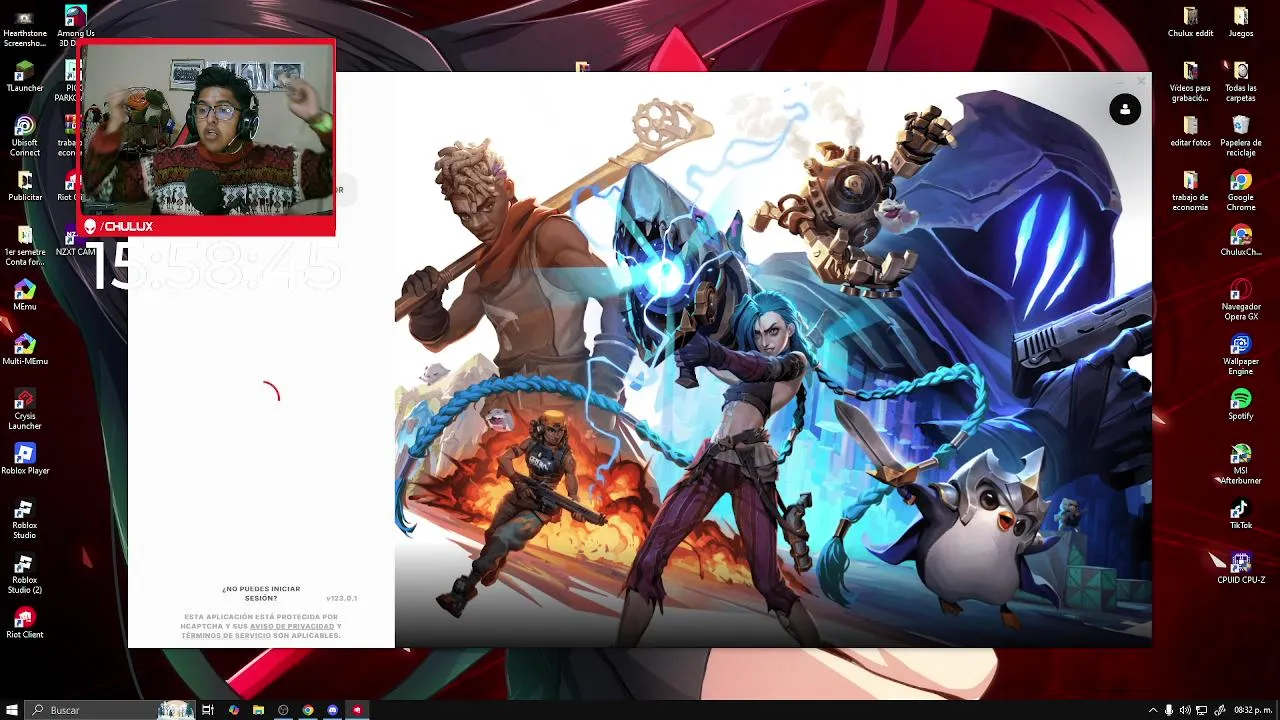Open Discord from the taskbar
This screenshot has width=1280, height=720.
[333, 710]
